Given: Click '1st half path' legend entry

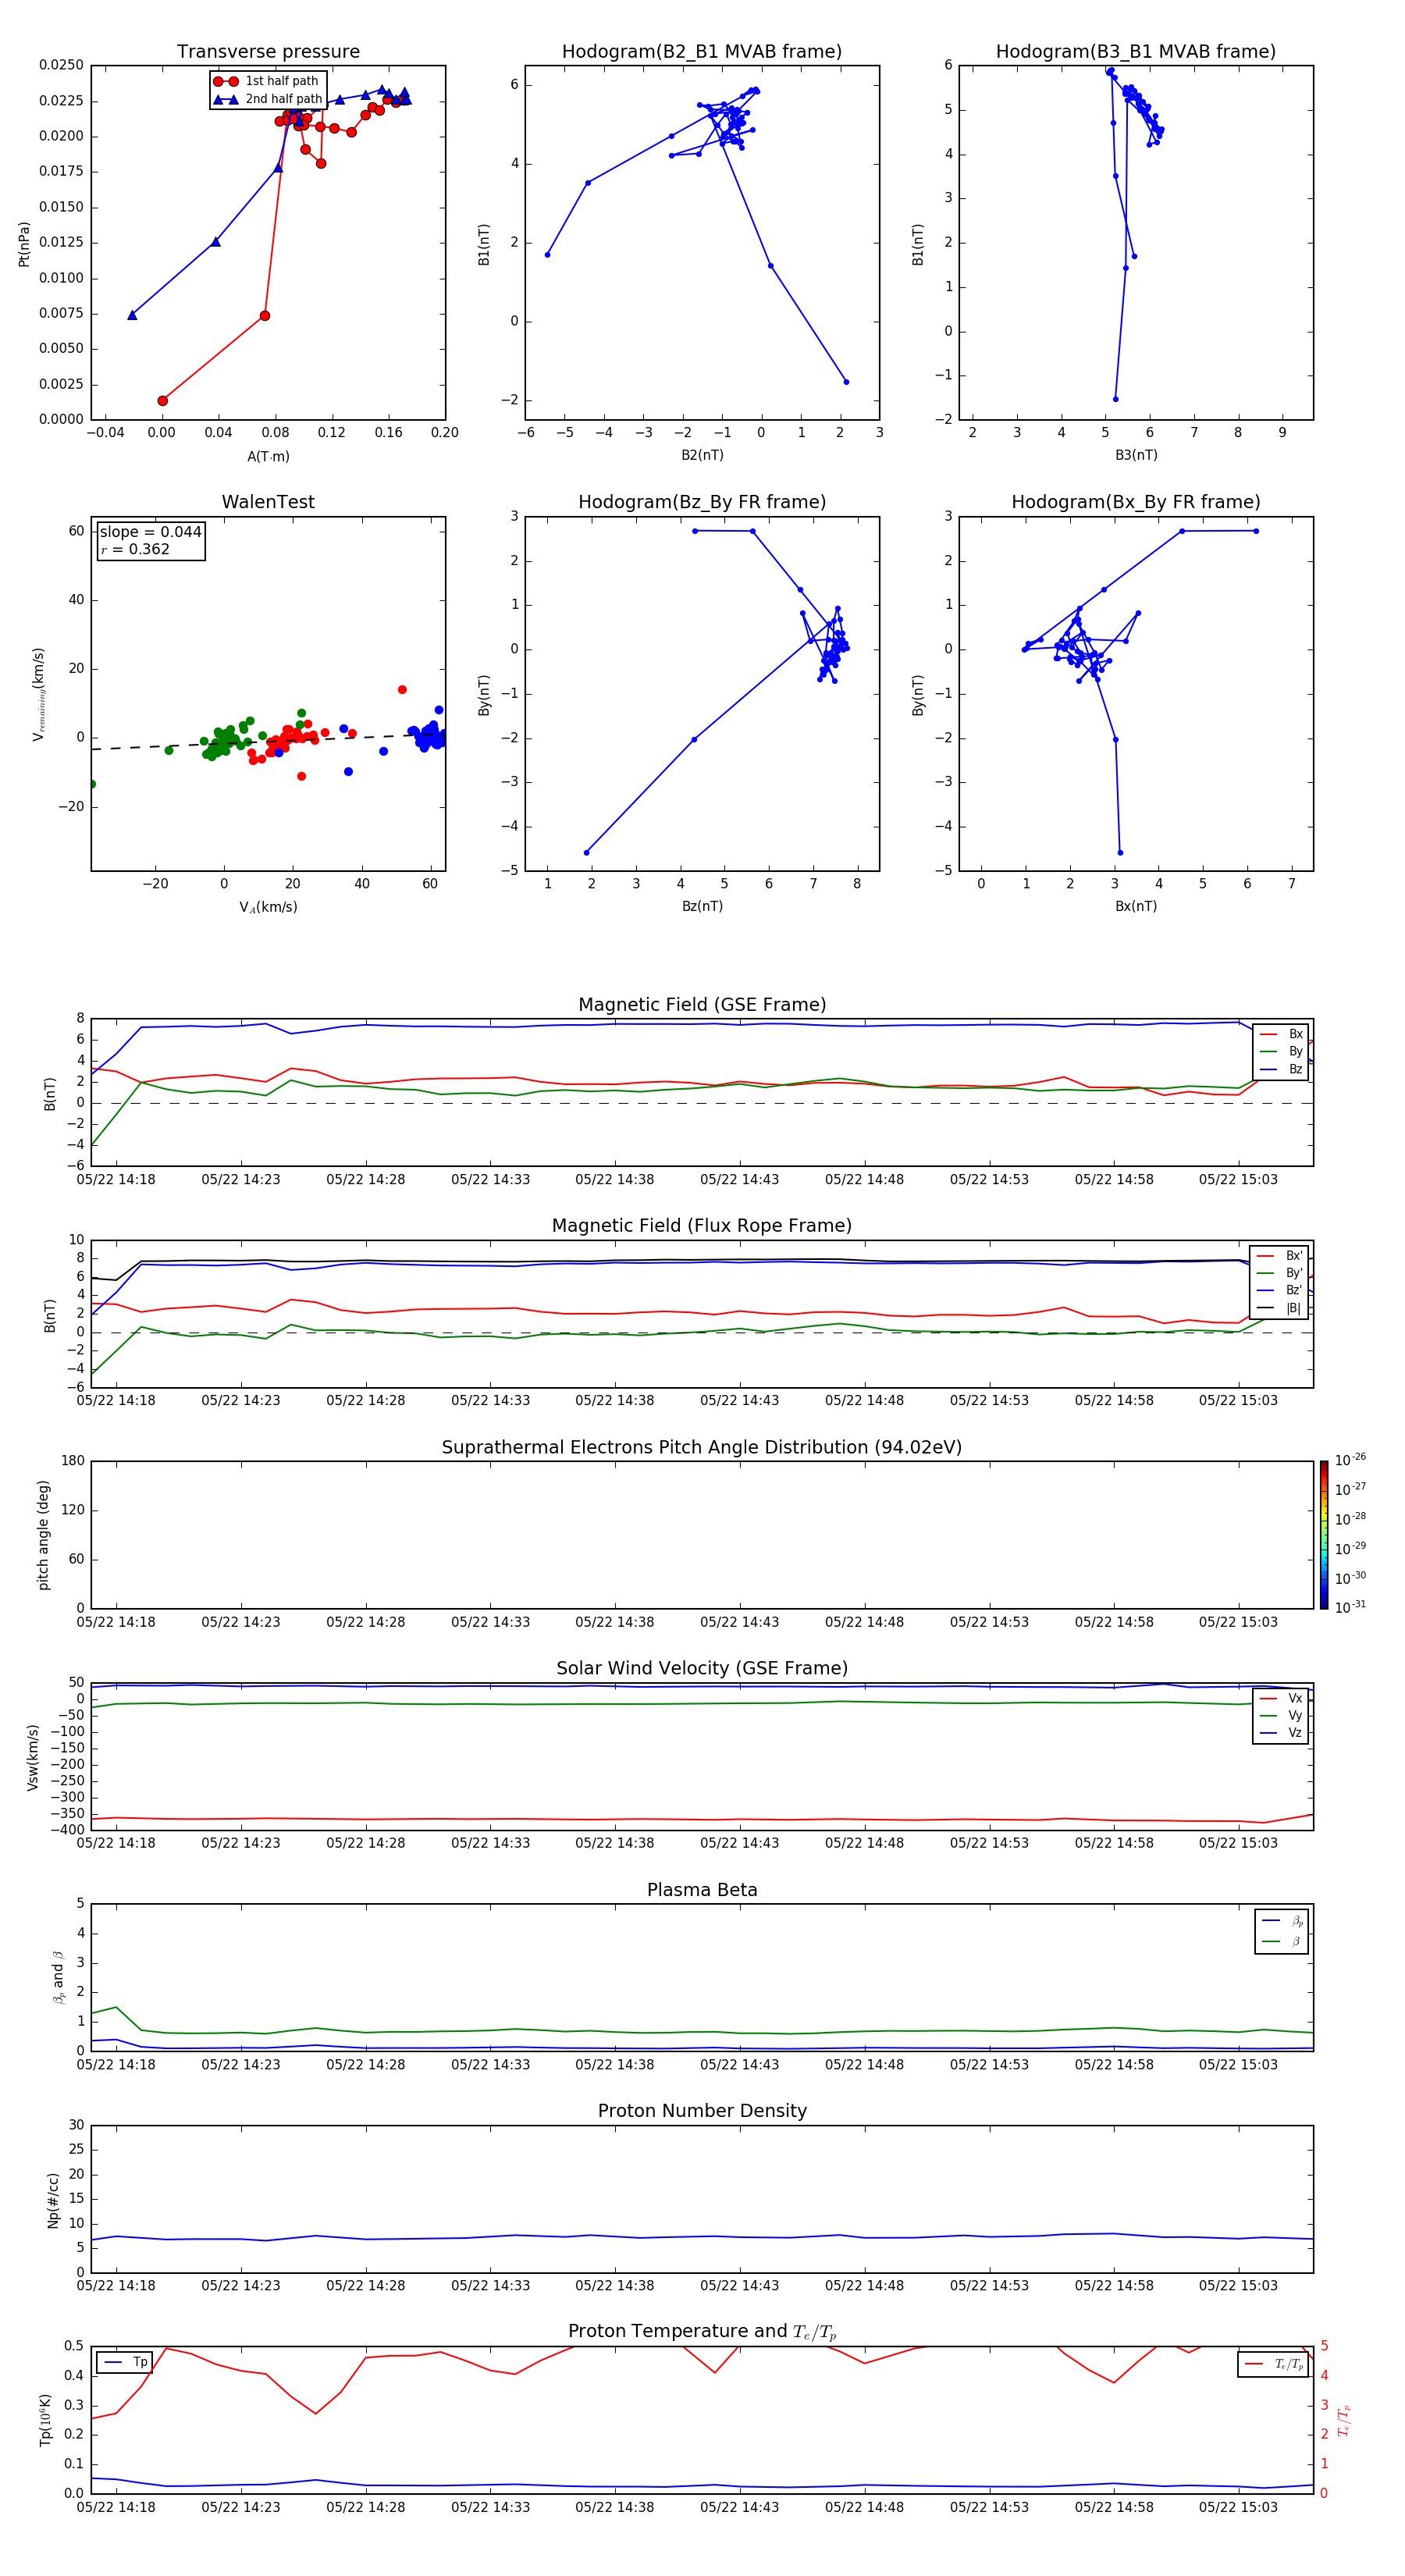Looking at the screenshot, I should (x=267, y=81).
